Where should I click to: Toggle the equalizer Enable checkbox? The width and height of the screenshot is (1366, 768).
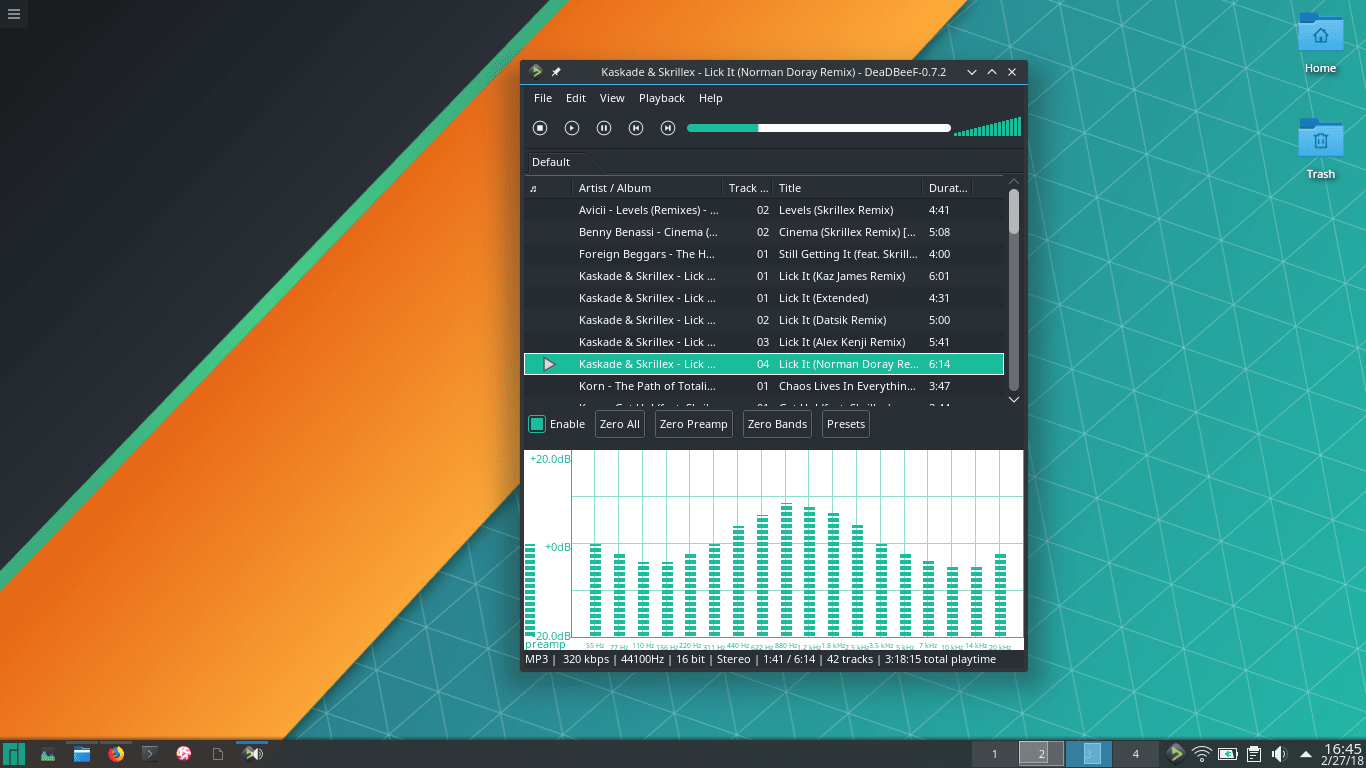[537, 424]
